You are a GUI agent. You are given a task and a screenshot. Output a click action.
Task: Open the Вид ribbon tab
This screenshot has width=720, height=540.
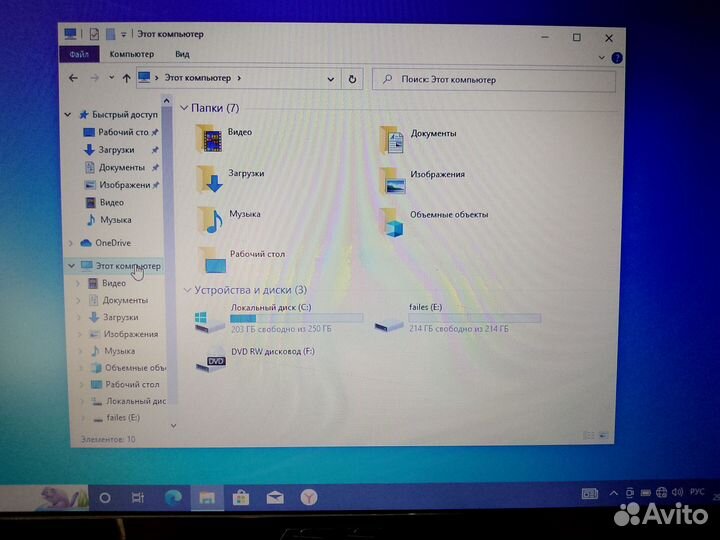tap(182, 54)
